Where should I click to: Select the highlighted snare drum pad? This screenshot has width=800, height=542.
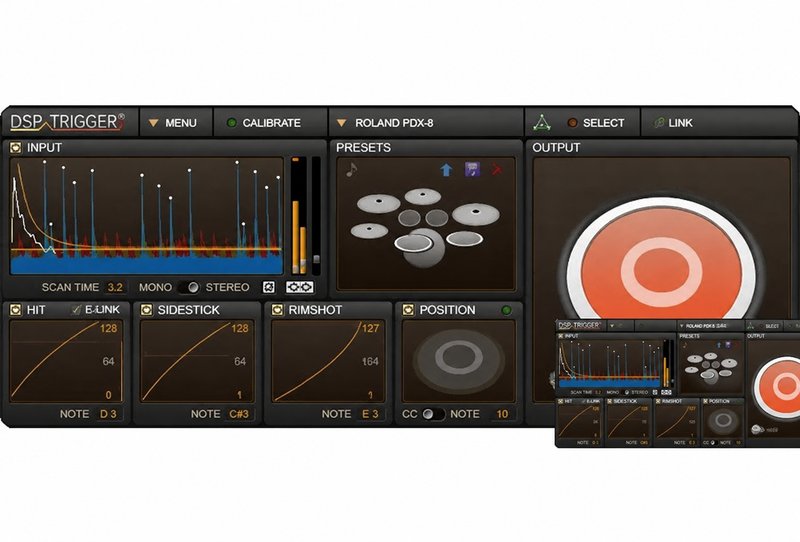coord(413,243)
